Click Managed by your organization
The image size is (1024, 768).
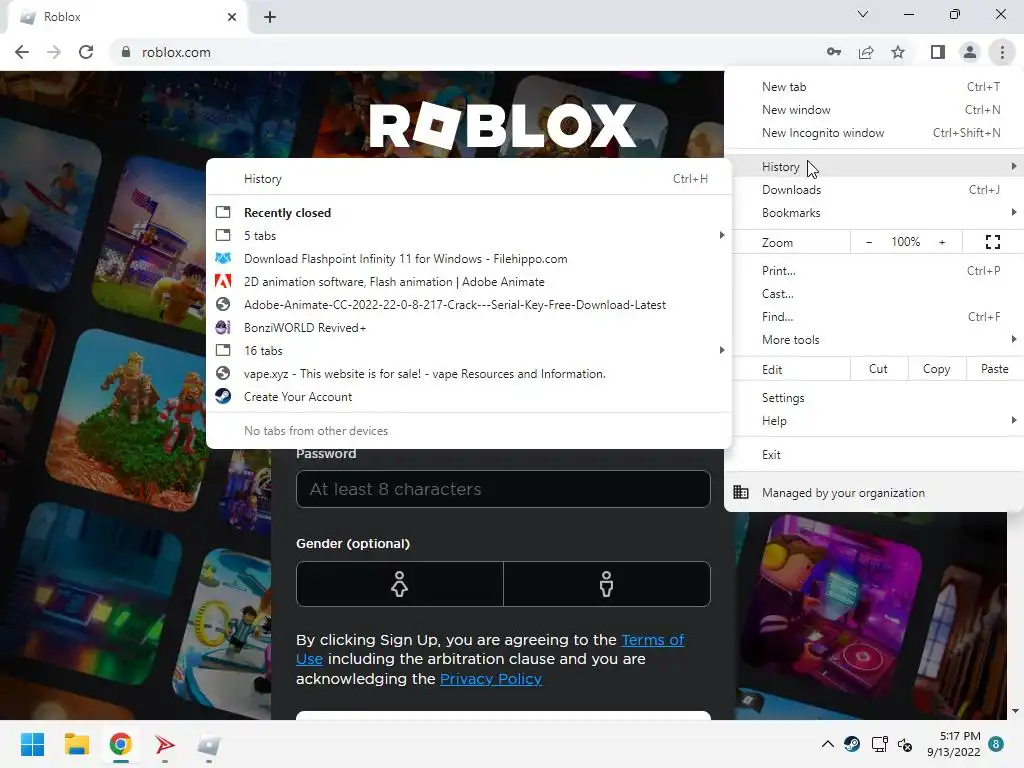[x=874, y=493]
